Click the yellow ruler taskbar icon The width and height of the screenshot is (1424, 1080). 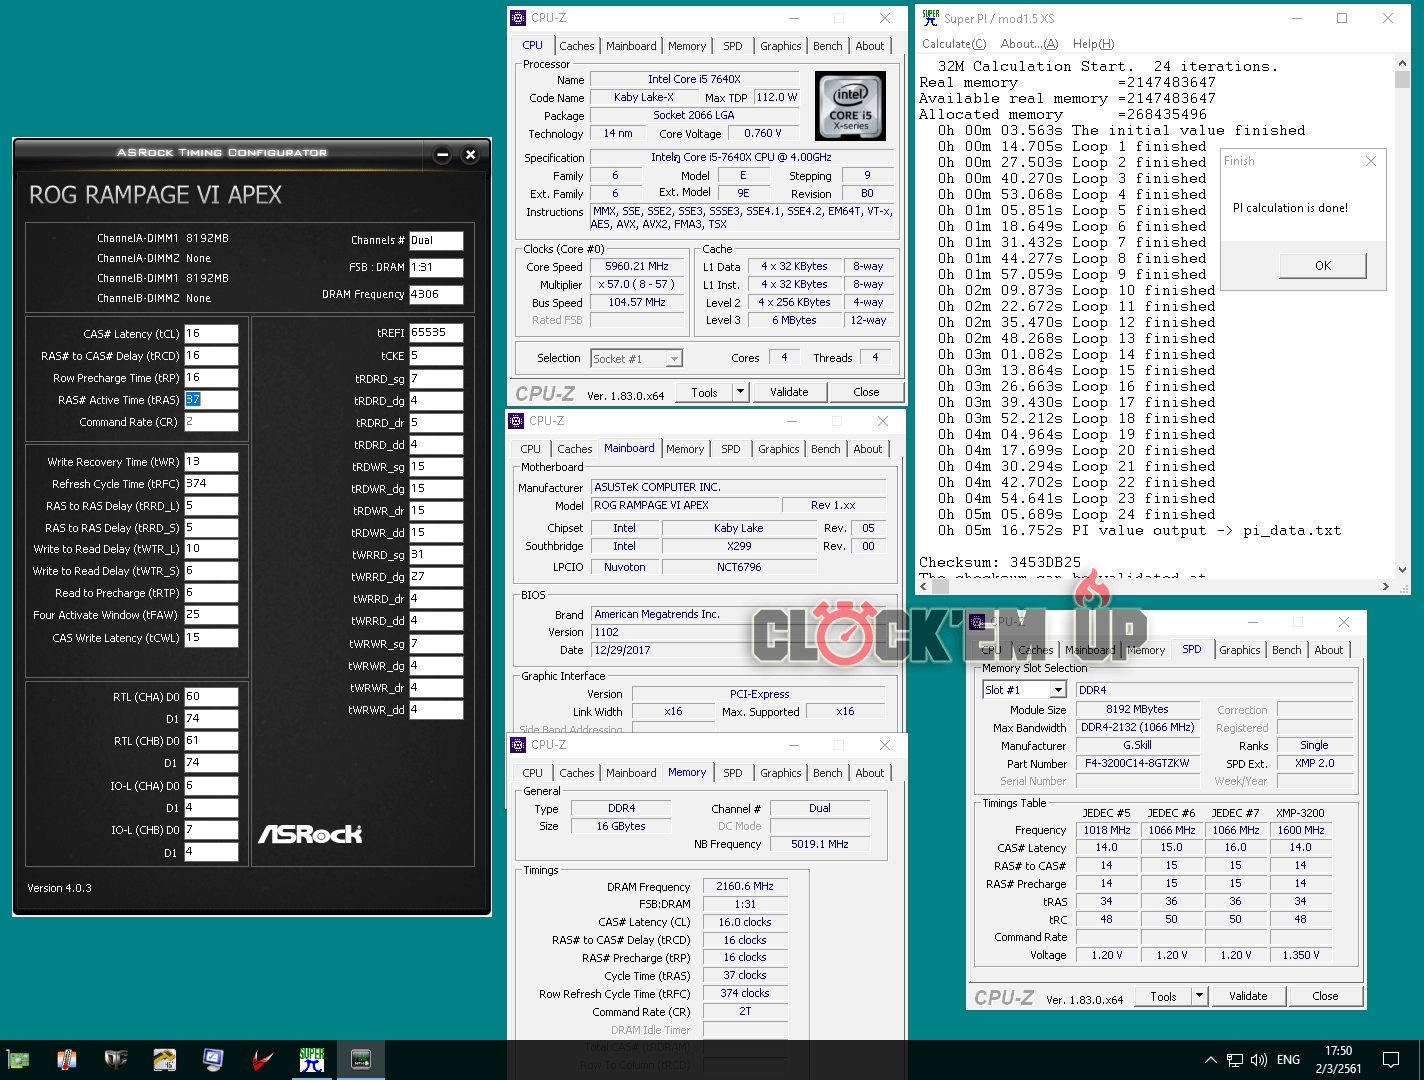point(165,1059)
